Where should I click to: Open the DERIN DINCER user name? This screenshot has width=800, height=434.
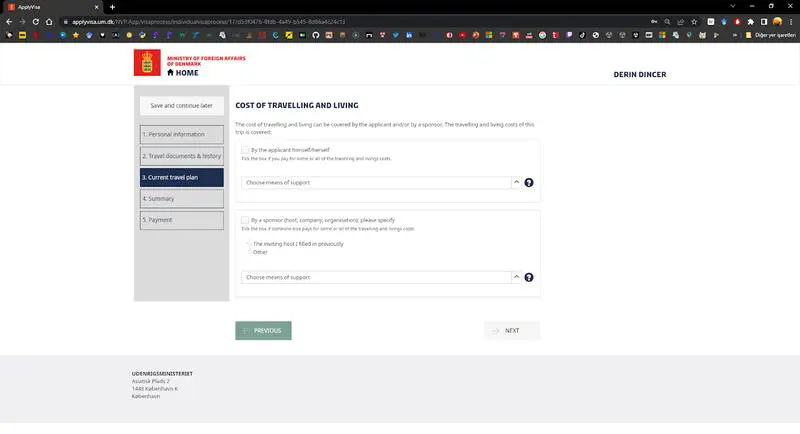coord(640,74)
